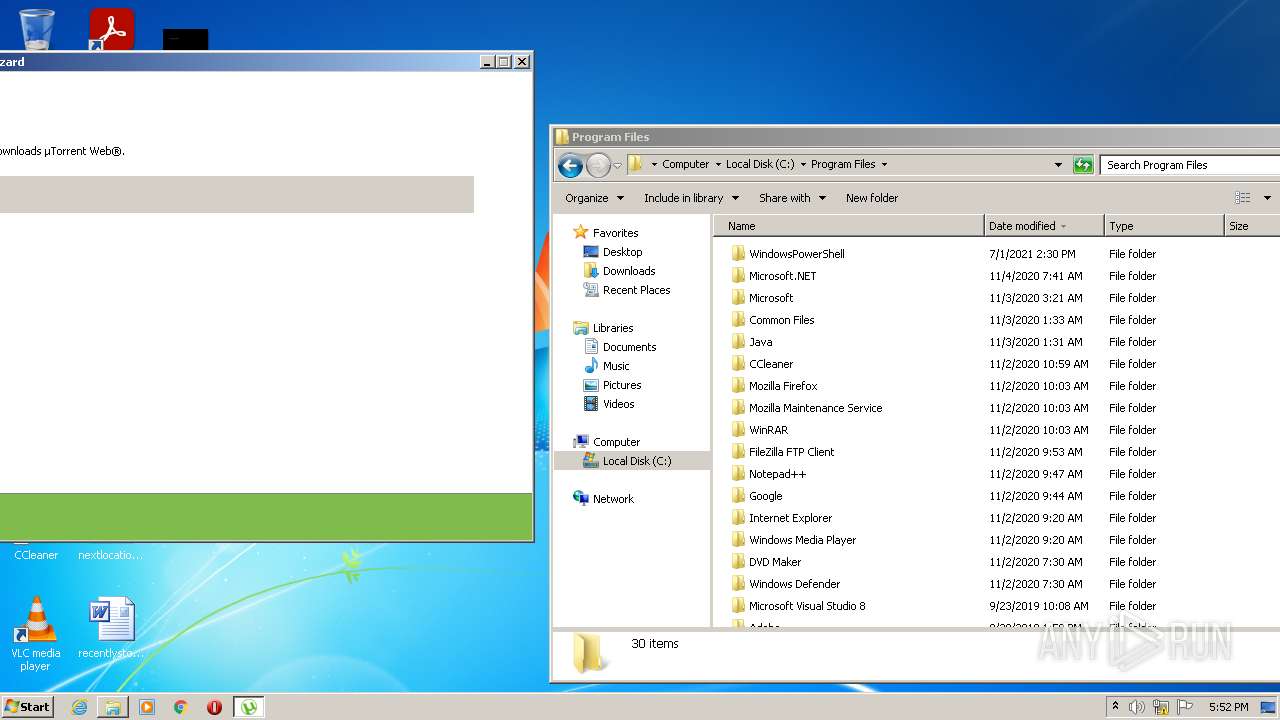This screenshot has width=1280, height=720.
Task: Select Network in navigation pane
Action: point(613,499)
